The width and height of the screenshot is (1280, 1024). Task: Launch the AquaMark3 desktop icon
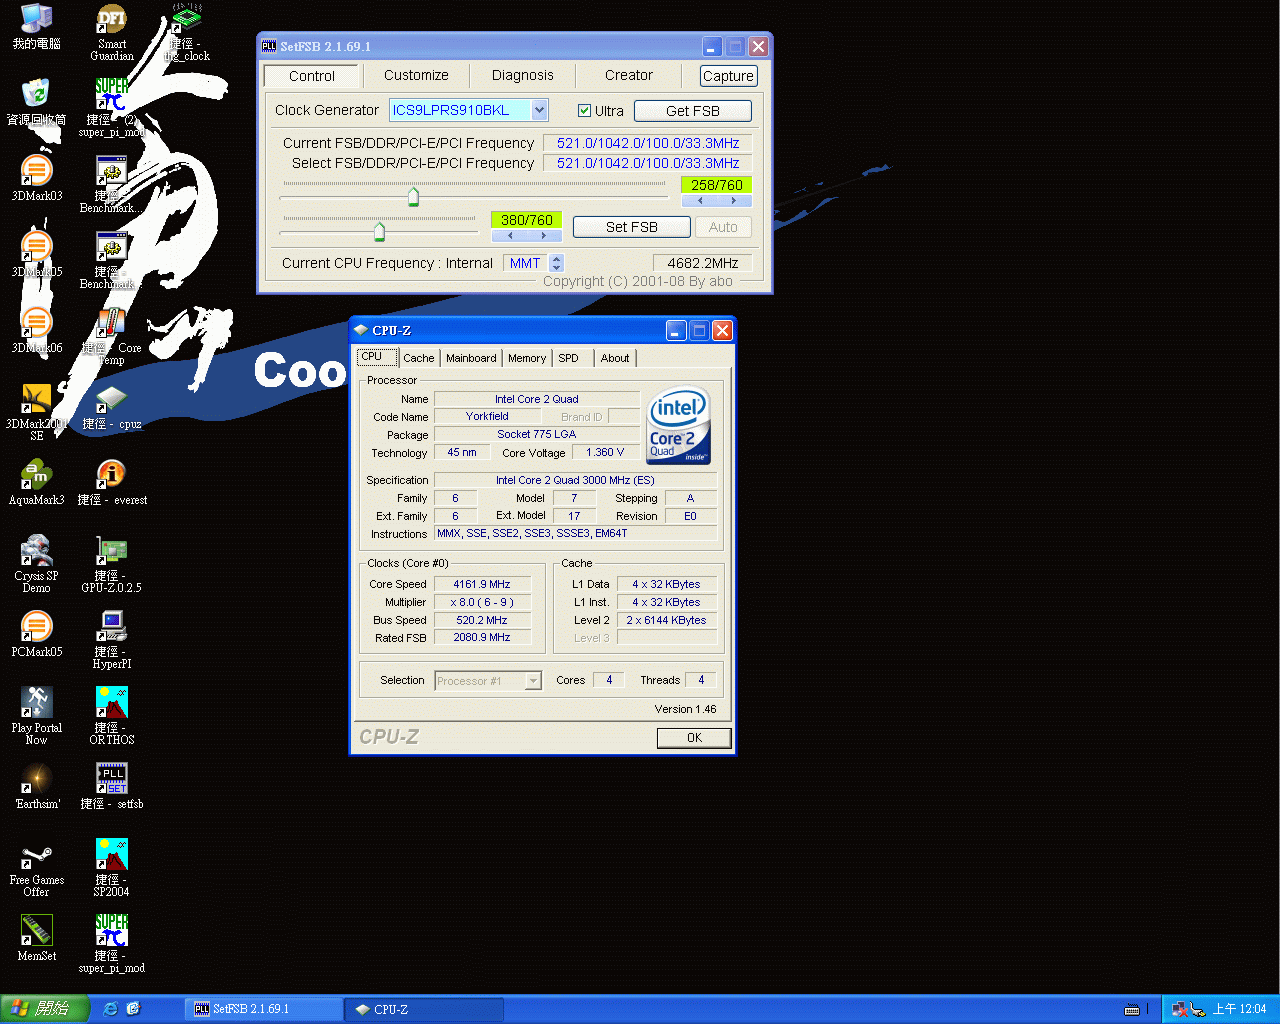(x=37, y=482)
